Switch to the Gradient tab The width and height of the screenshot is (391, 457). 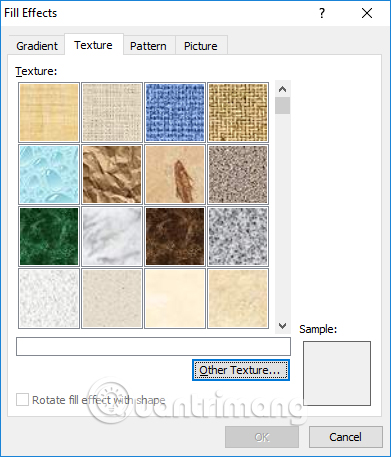37,46
